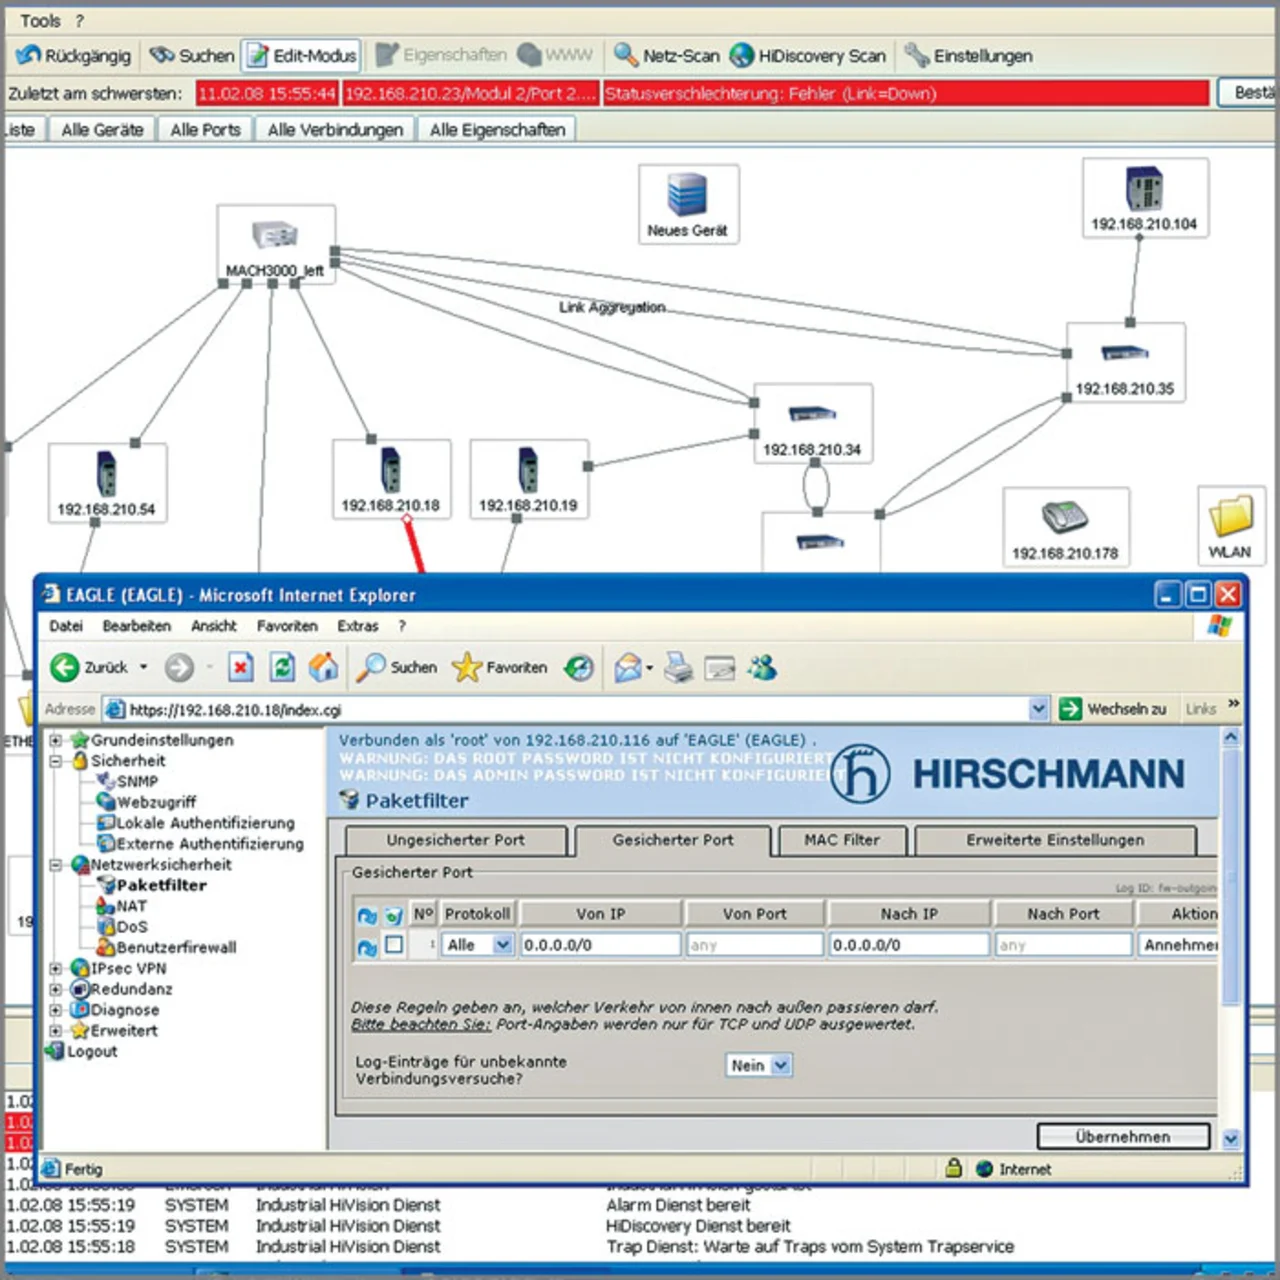Select the MACH3000_left device icon
The image size is (1280, 1280).
point(275,235)
